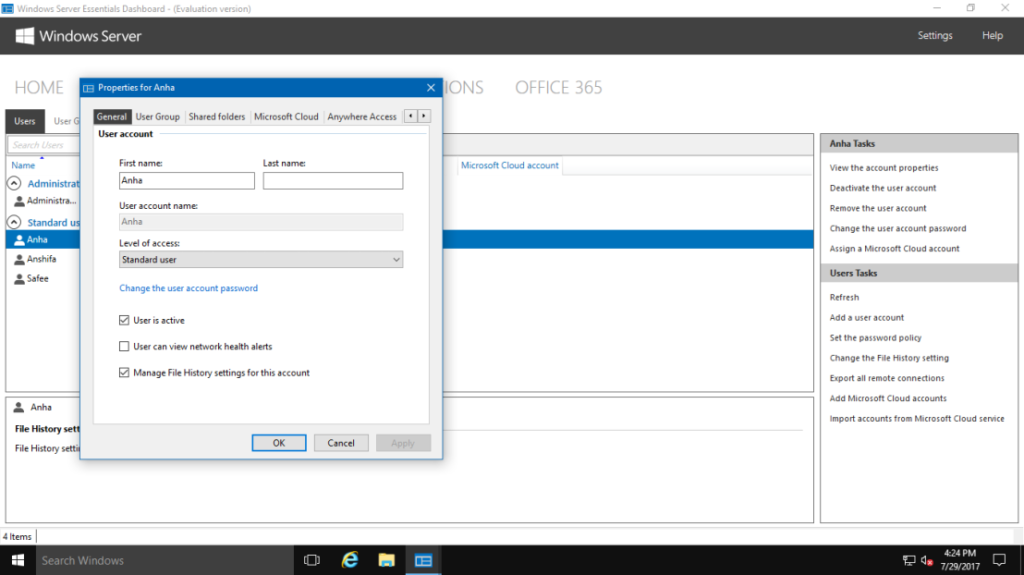Click task-pane Change the user account password
The height and width of the screenshot is (575, 1024).
(897, 229)
